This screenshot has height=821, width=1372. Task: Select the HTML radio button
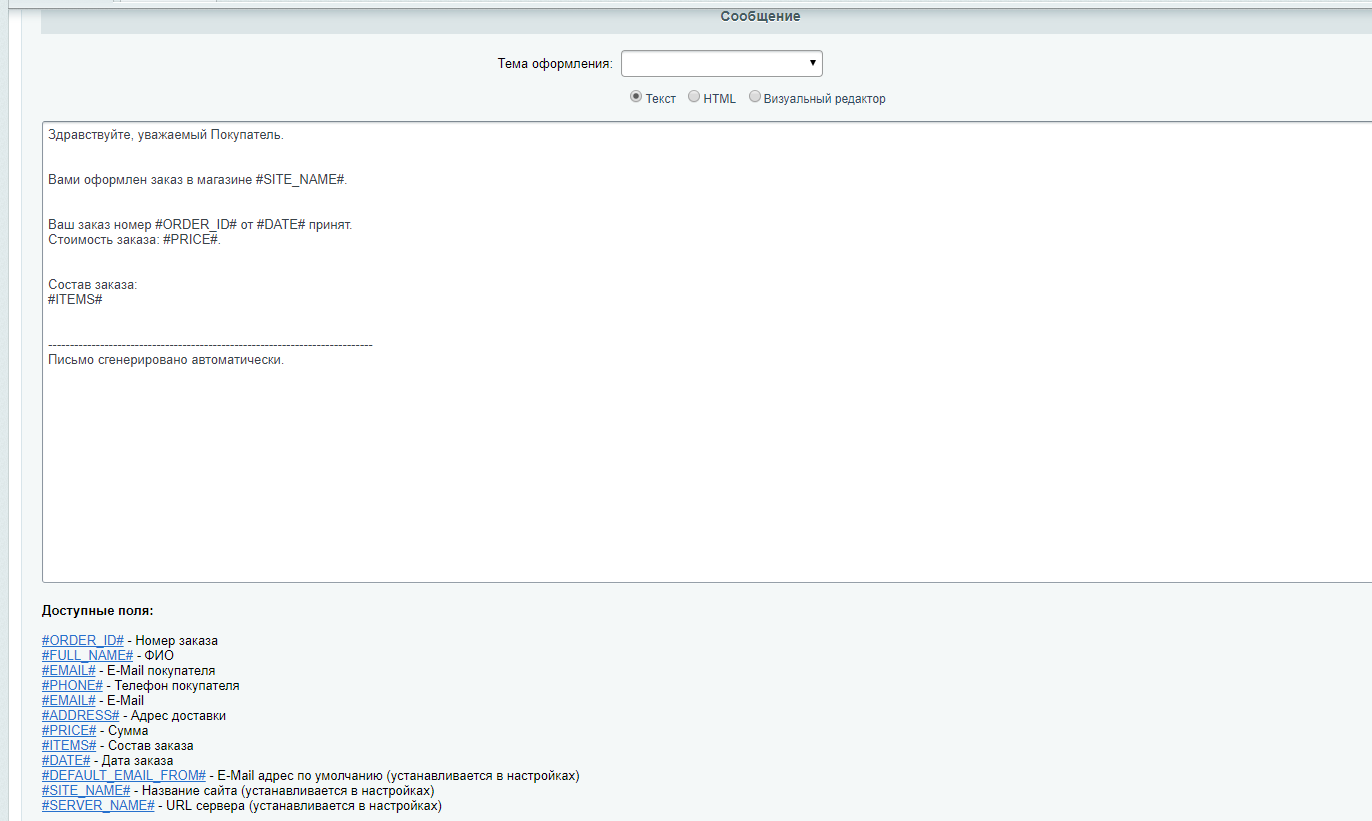pyautogui.click(x=694, y=98)
